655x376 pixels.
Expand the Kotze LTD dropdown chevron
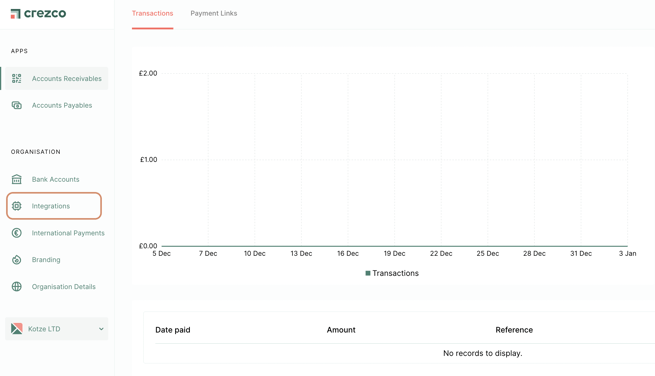(101, 329)
